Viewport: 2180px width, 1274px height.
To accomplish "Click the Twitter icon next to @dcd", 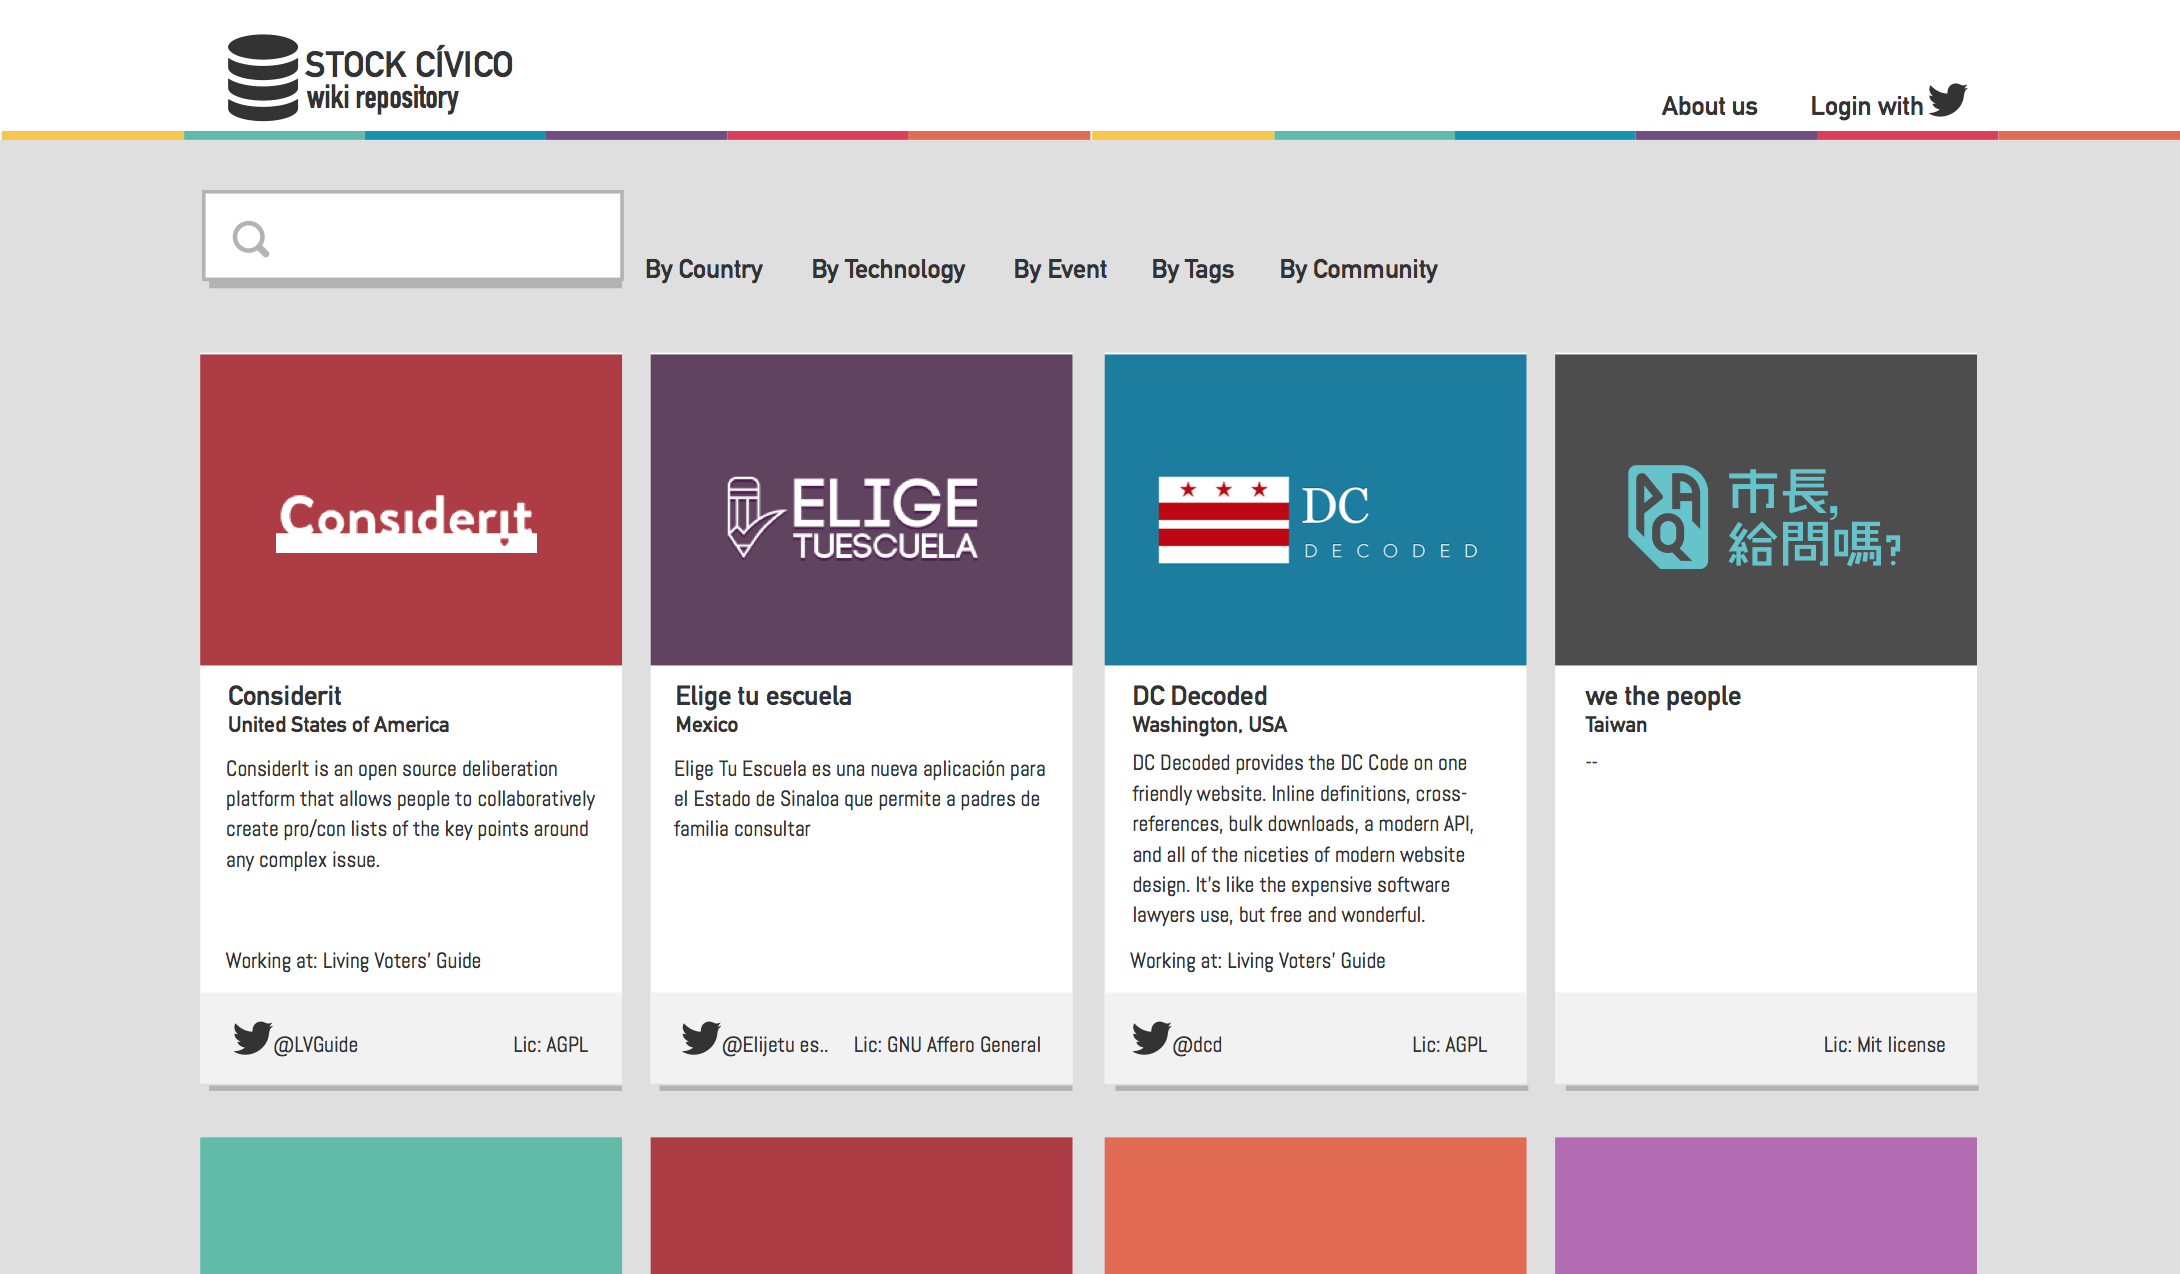I will [x=1151, y=1038].
